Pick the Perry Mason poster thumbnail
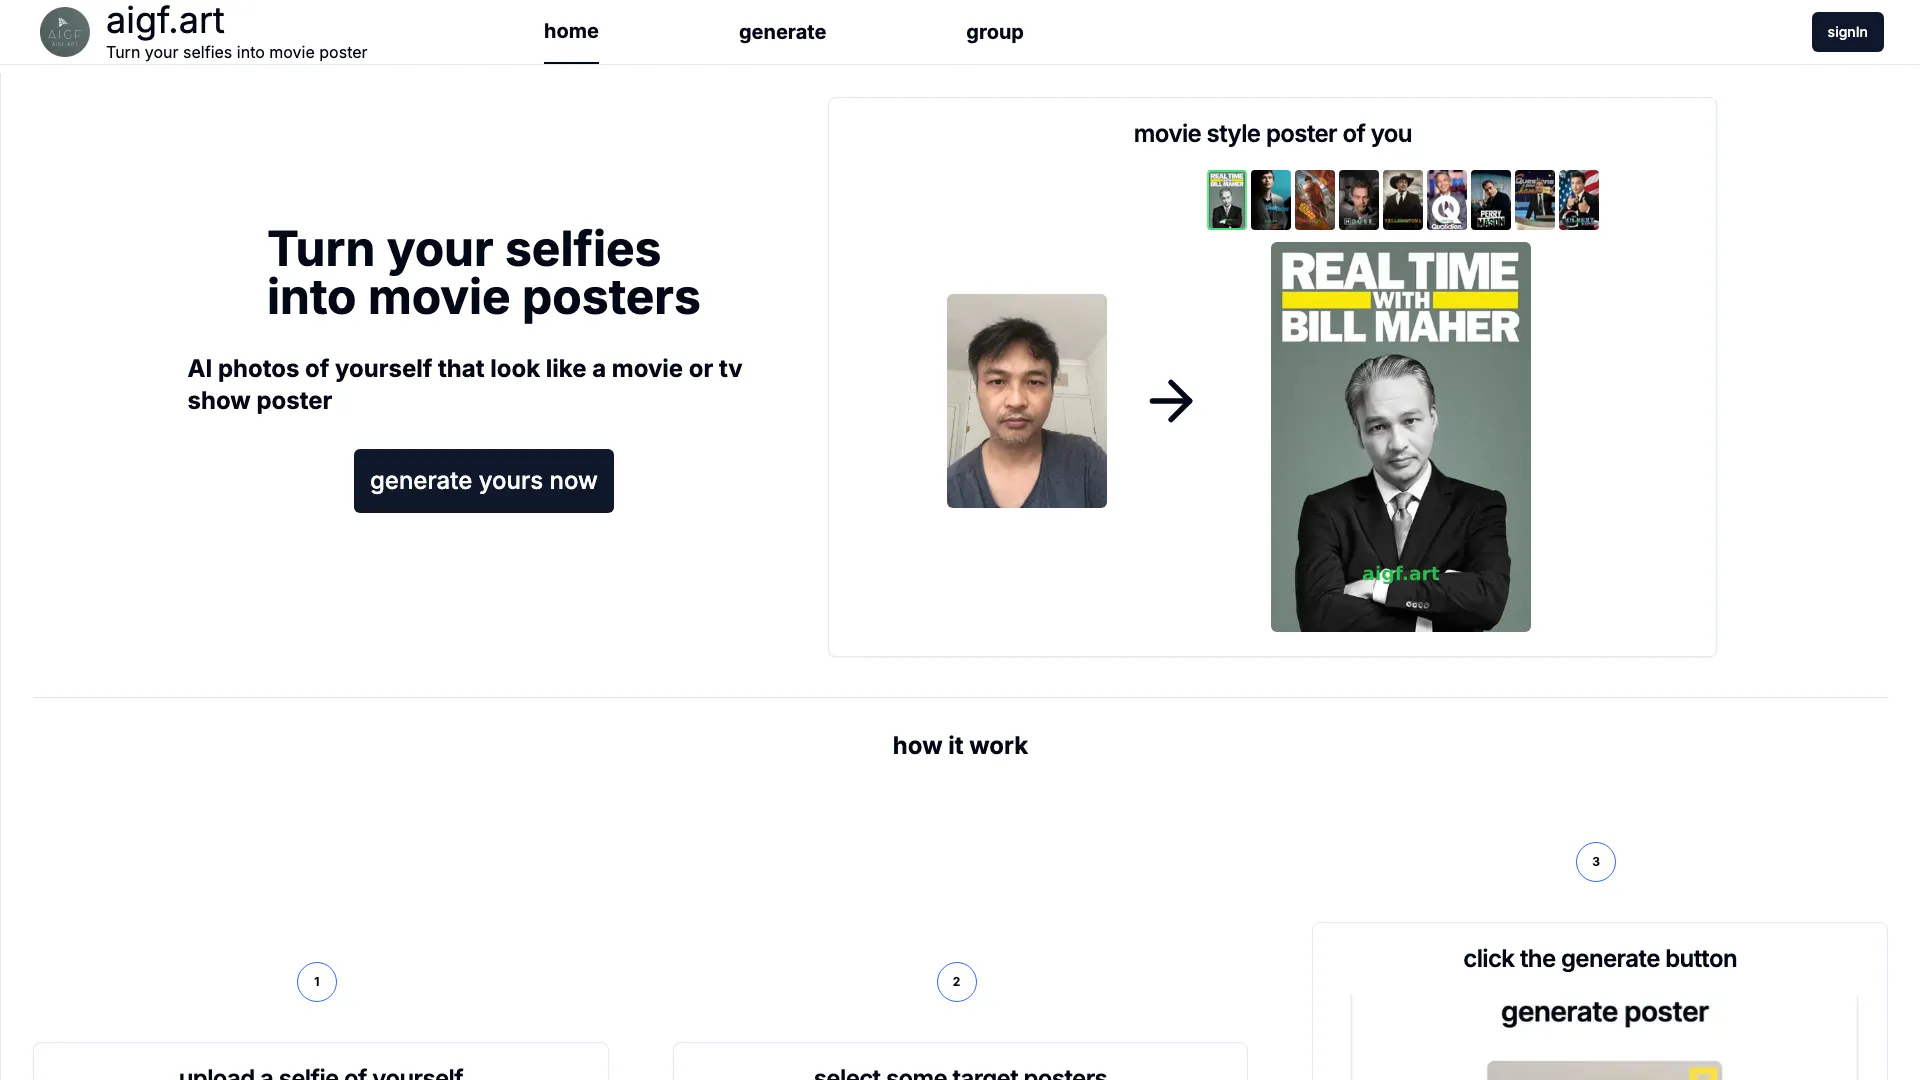The height and width of the screenshot is (1080, 1920). click(x=1491, y=200)
